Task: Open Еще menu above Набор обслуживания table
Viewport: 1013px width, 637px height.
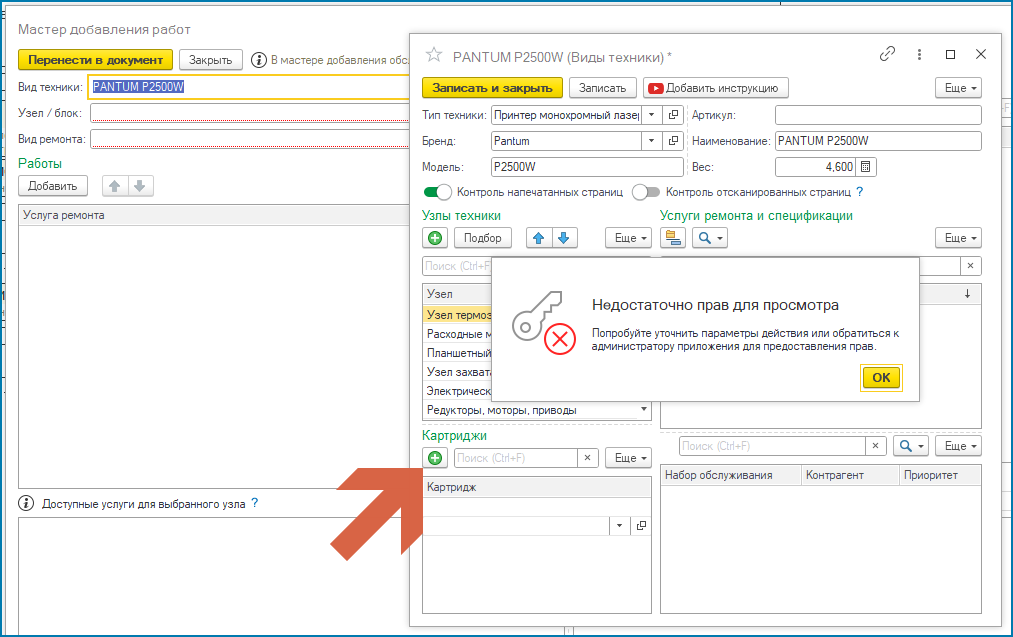Action: (958, 446)
